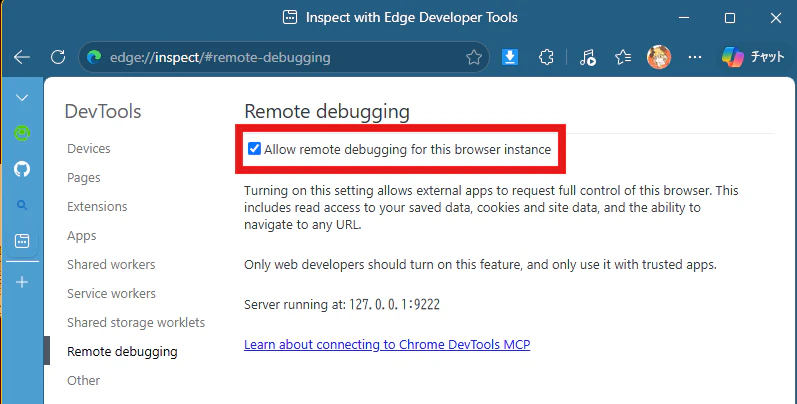This screenshot has height=404, width=797.
Task: Open the Extensions puzzle icon
Action: (546, 57)
